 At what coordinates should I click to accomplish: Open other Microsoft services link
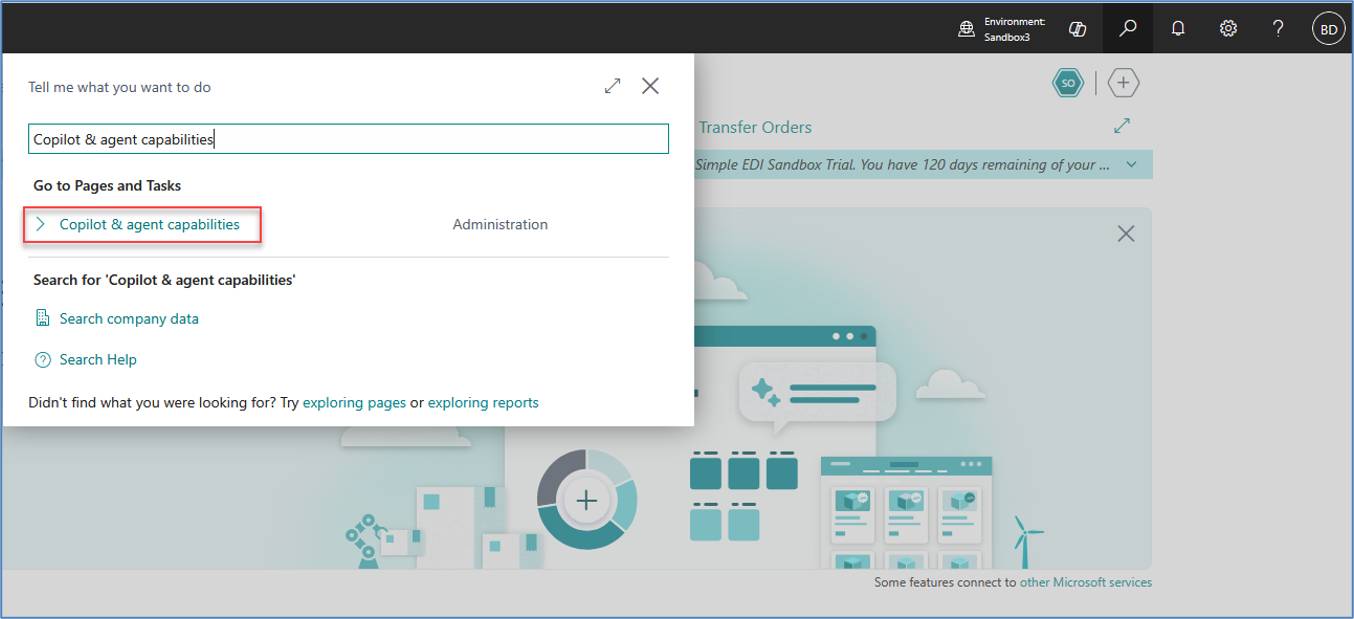[1086, 582]
